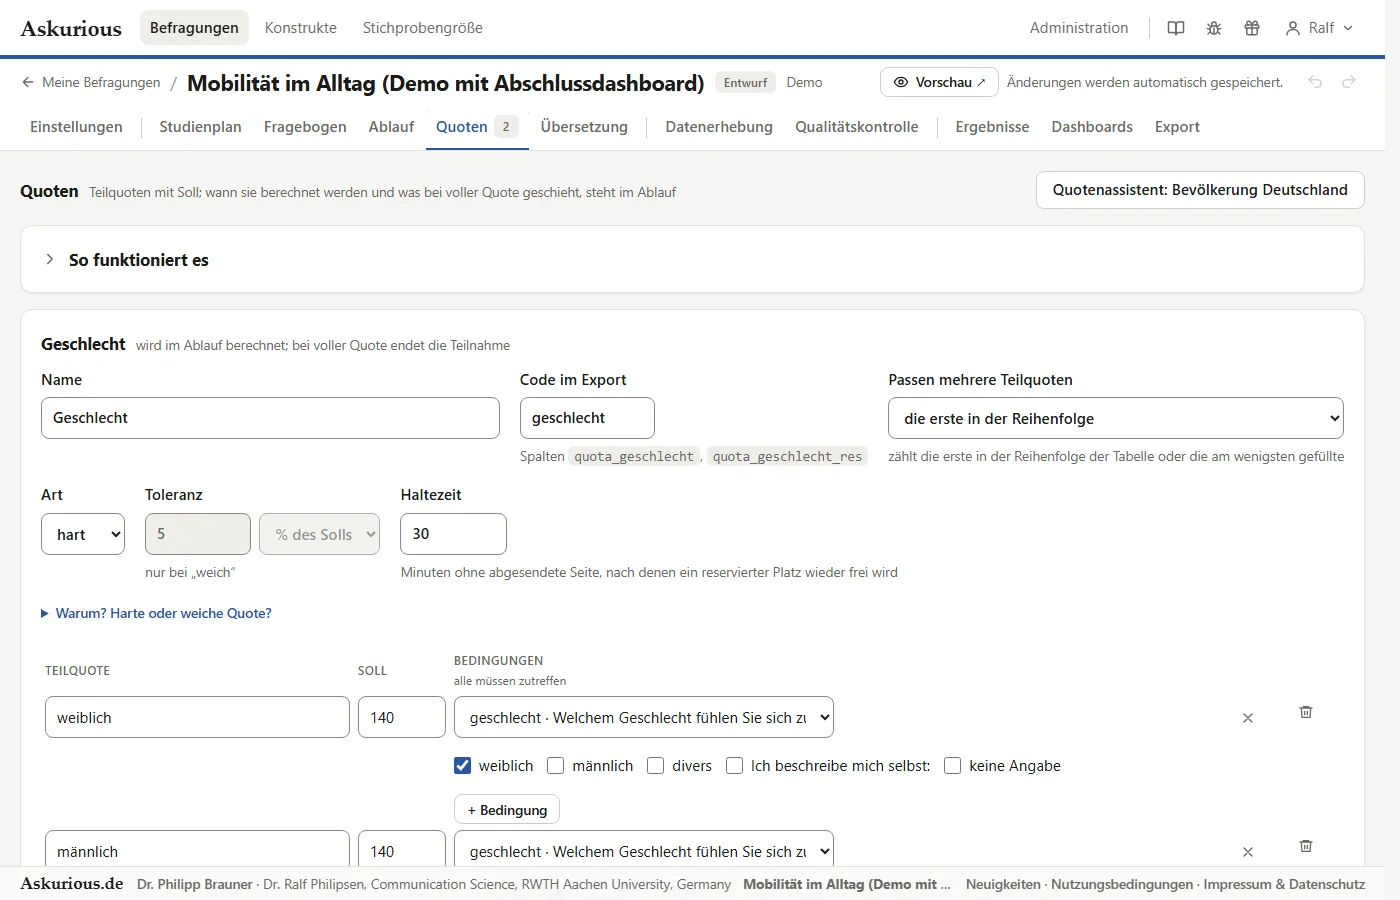Click the bug report icon

[x=1214, y=28]
